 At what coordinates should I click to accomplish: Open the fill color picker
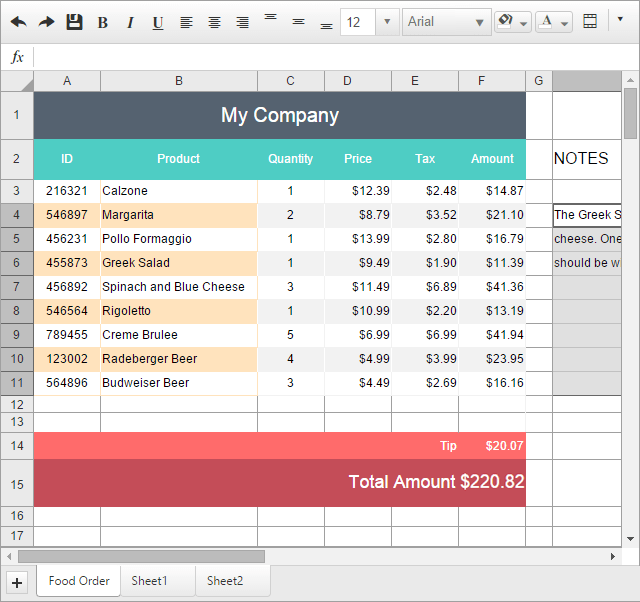point(513,22)
